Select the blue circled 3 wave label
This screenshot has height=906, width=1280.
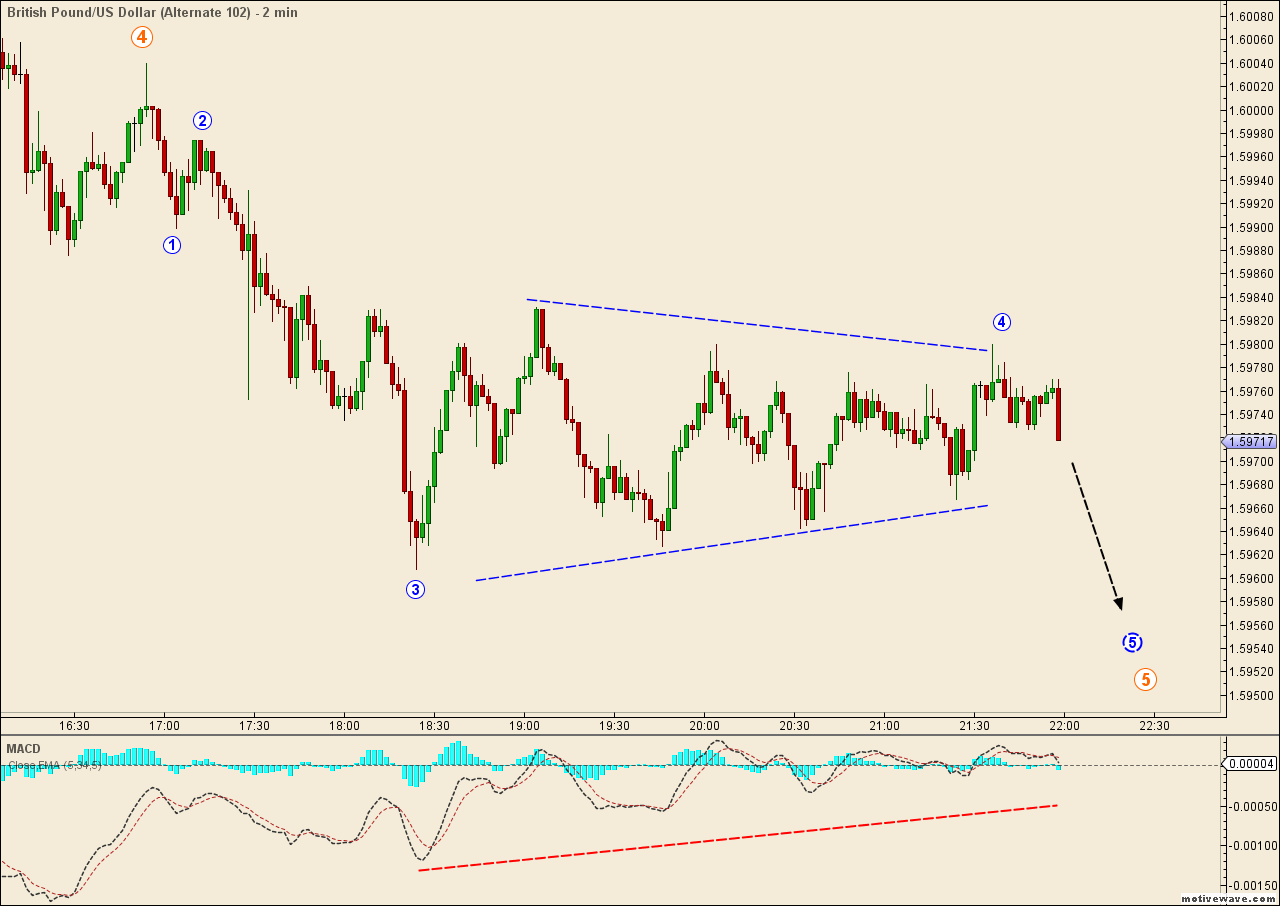point(416,589)
